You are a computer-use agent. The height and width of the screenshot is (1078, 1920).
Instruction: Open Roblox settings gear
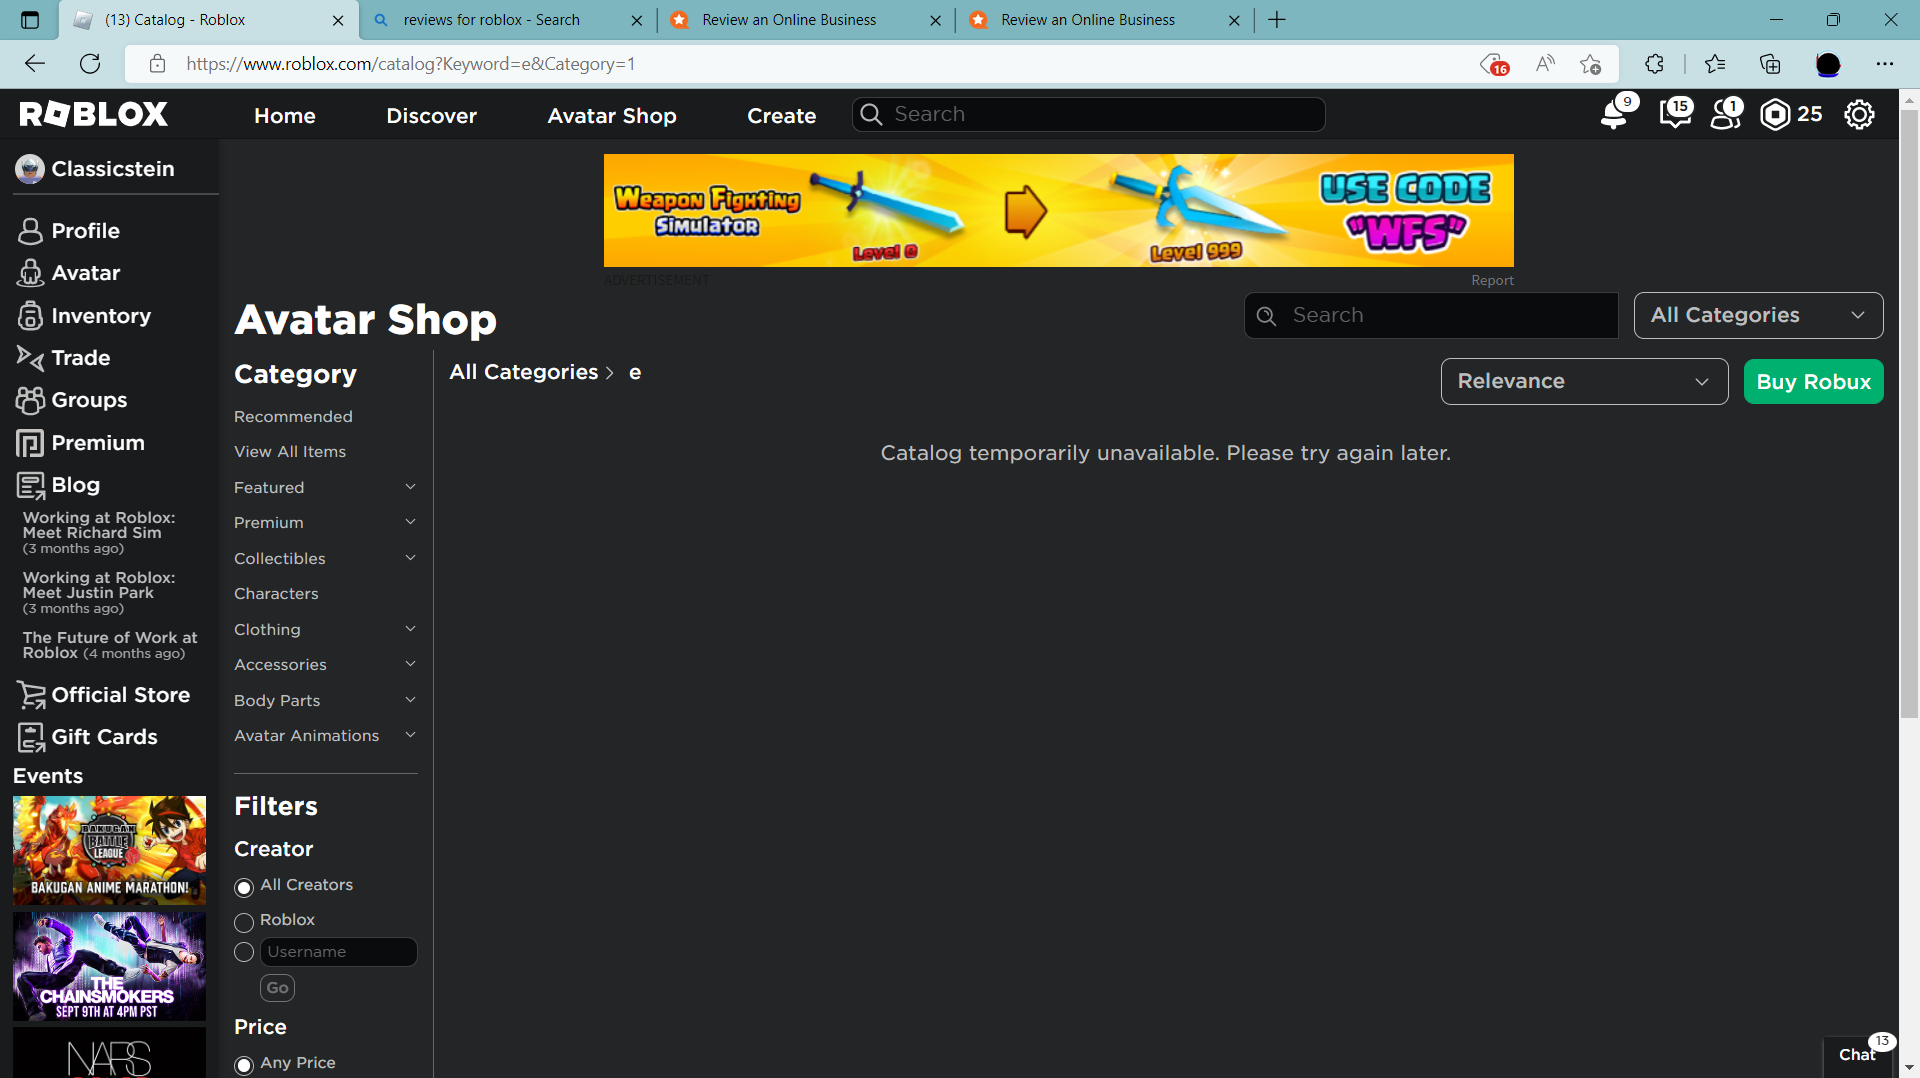1859,114
